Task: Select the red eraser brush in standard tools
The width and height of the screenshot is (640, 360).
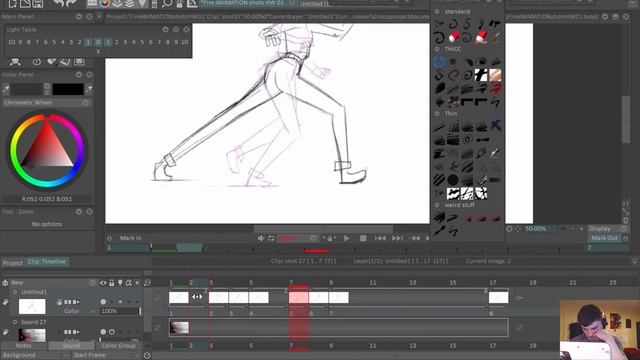Action: [x=453, y=38]
